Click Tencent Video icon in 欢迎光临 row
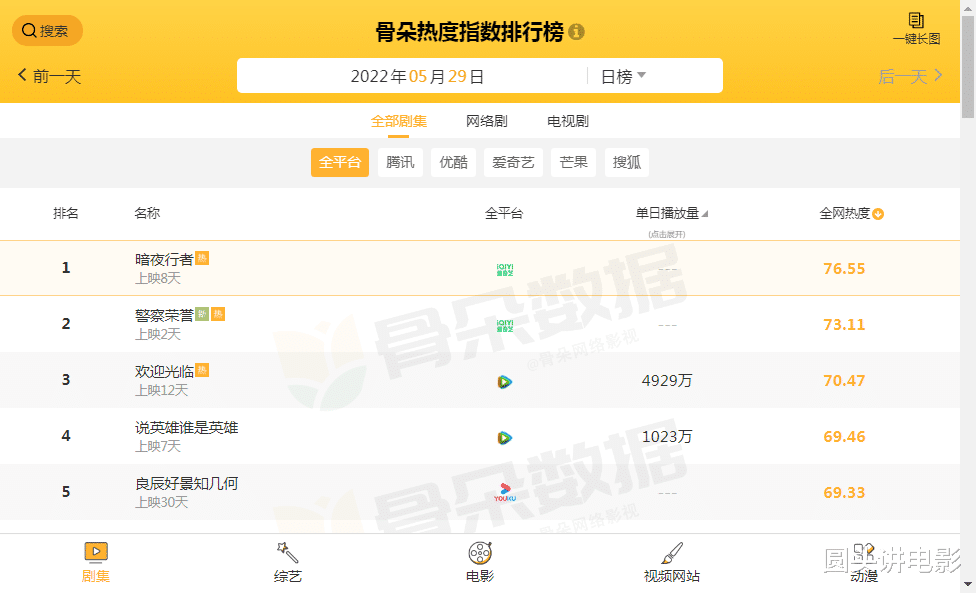Viewport: 976px width, 593px height. [505, 381]
